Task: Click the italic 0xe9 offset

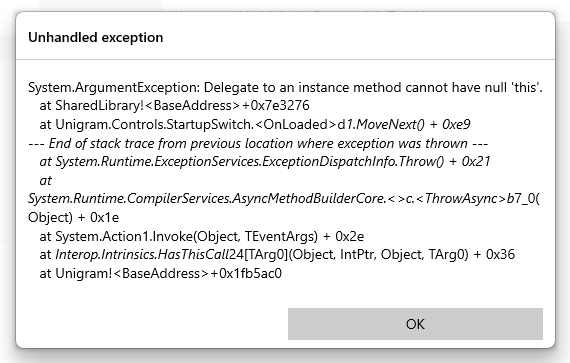Action: click(456, 125)
